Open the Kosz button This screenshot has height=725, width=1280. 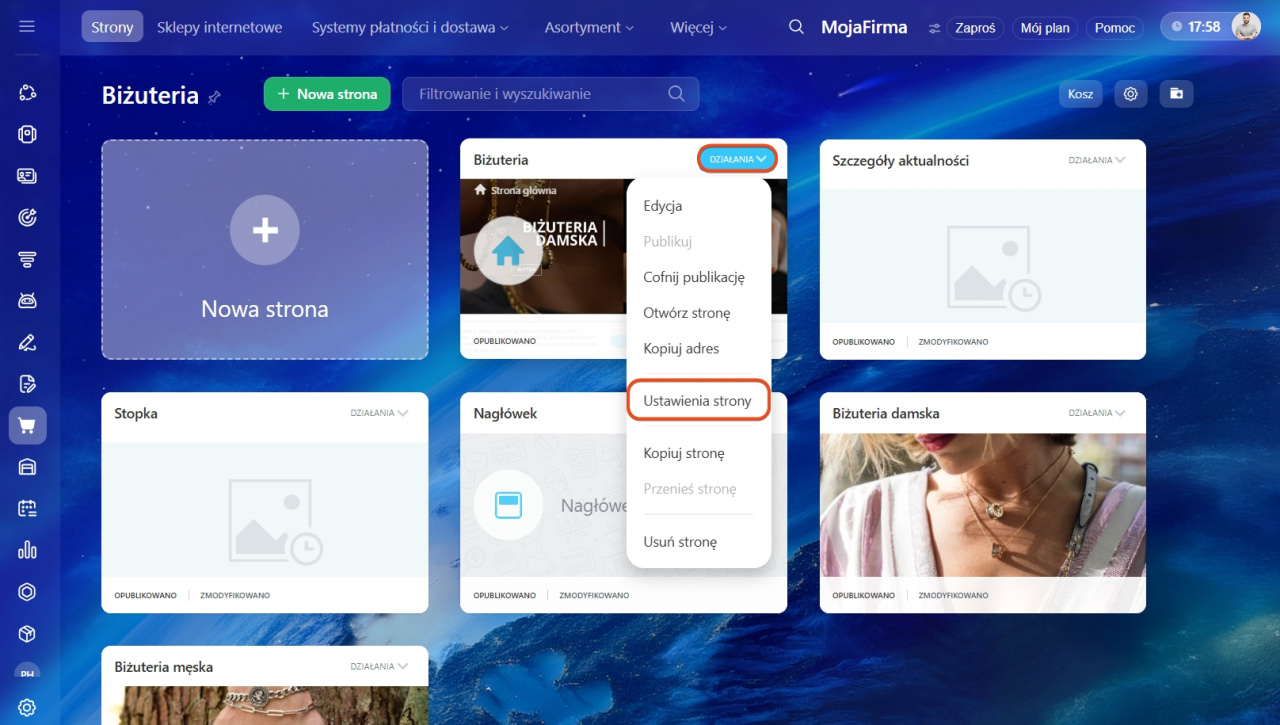point(1080,94)
